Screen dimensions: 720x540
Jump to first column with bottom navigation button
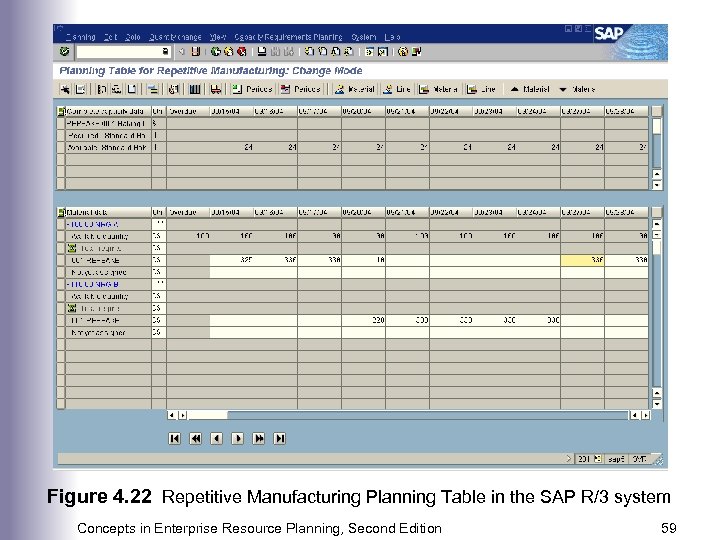174,439
